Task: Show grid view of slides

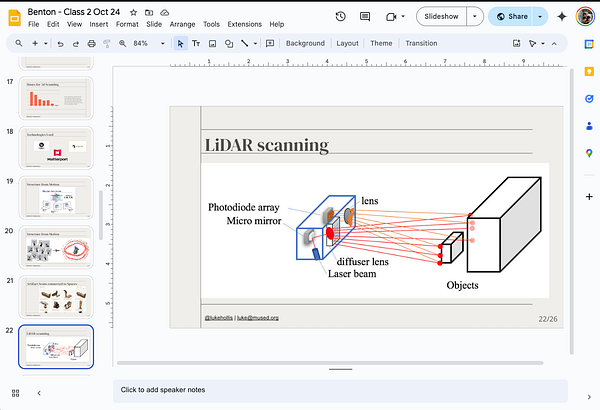Action: tap(16, 393)
